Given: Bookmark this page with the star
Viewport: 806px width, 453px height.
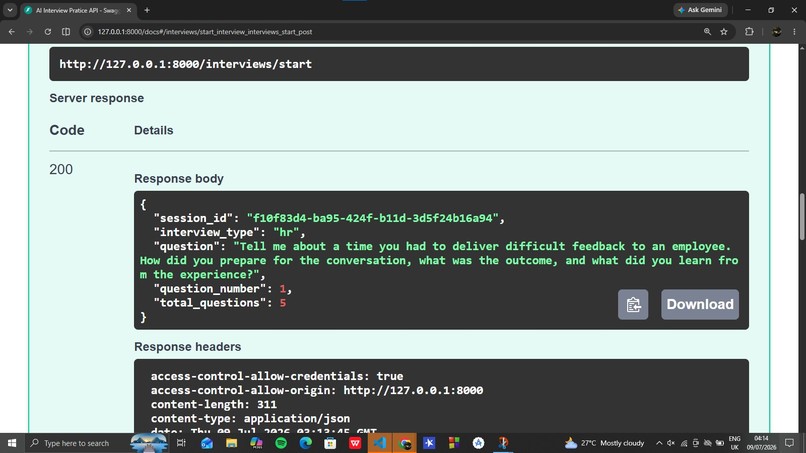Looking at the screenshot, I should (x=724, y=32).
